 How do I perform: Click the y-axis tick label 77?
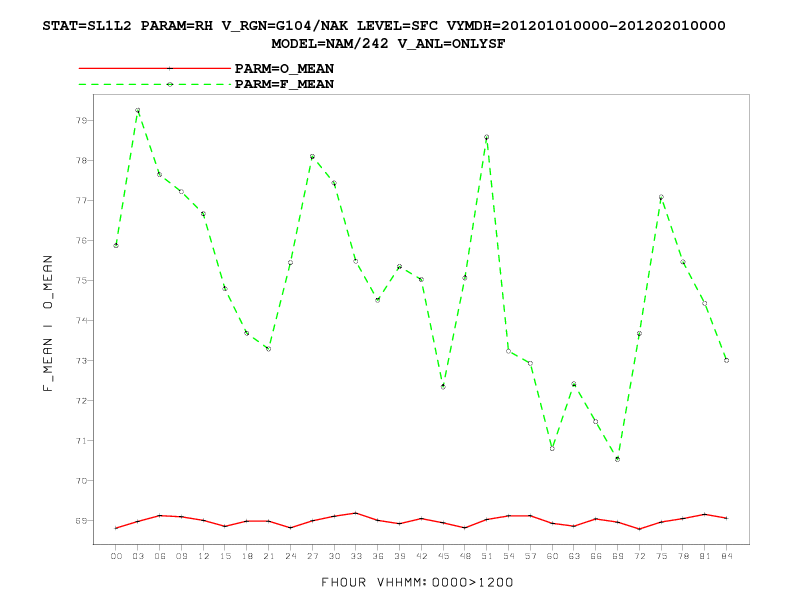[81, 200]
